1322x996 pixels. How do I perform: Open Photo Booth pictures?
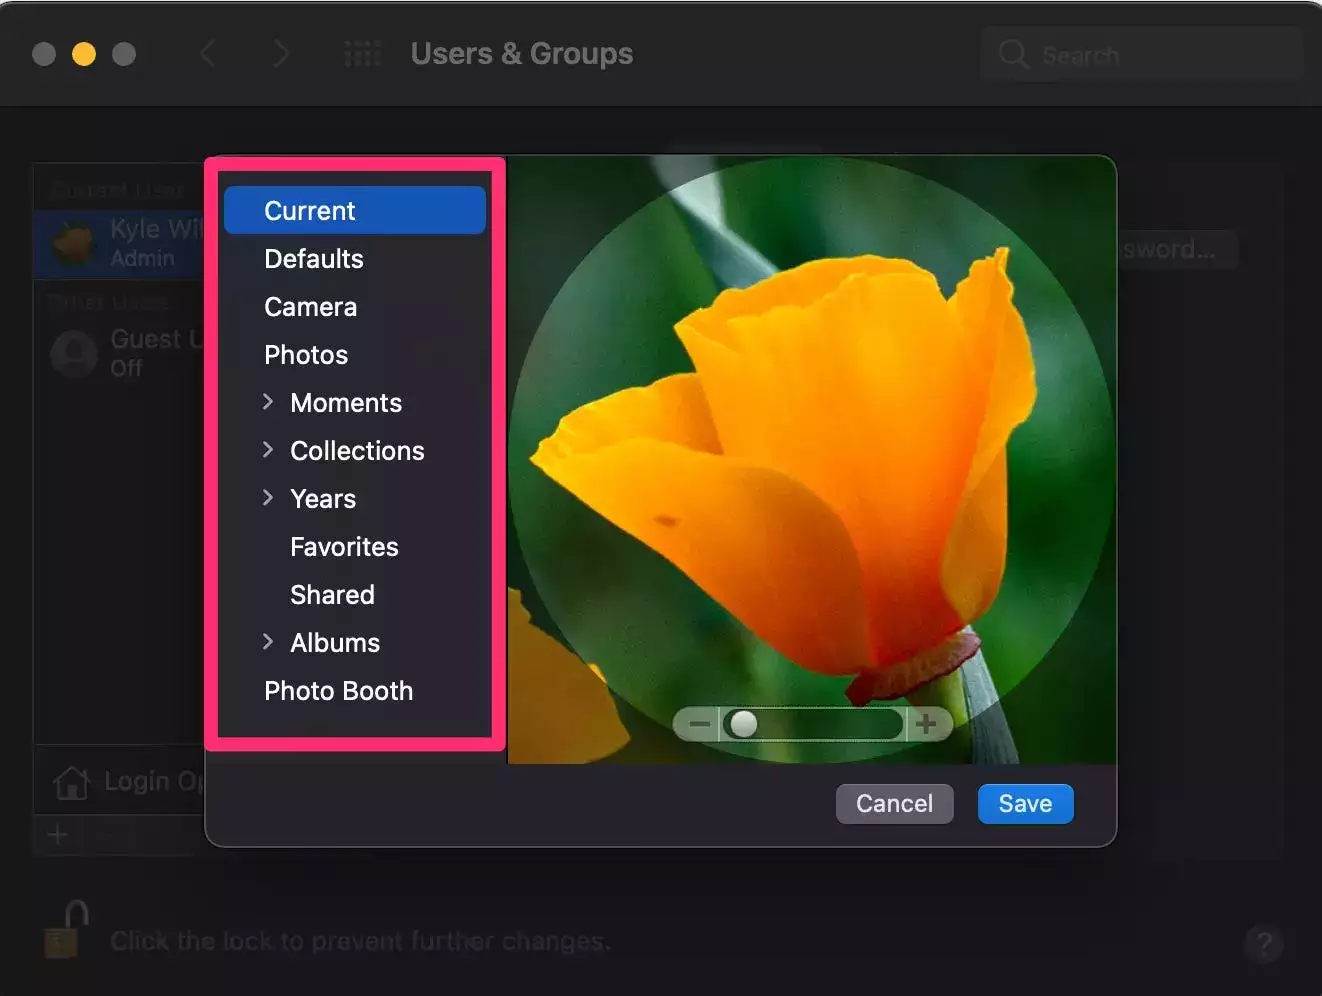point(338,691)
